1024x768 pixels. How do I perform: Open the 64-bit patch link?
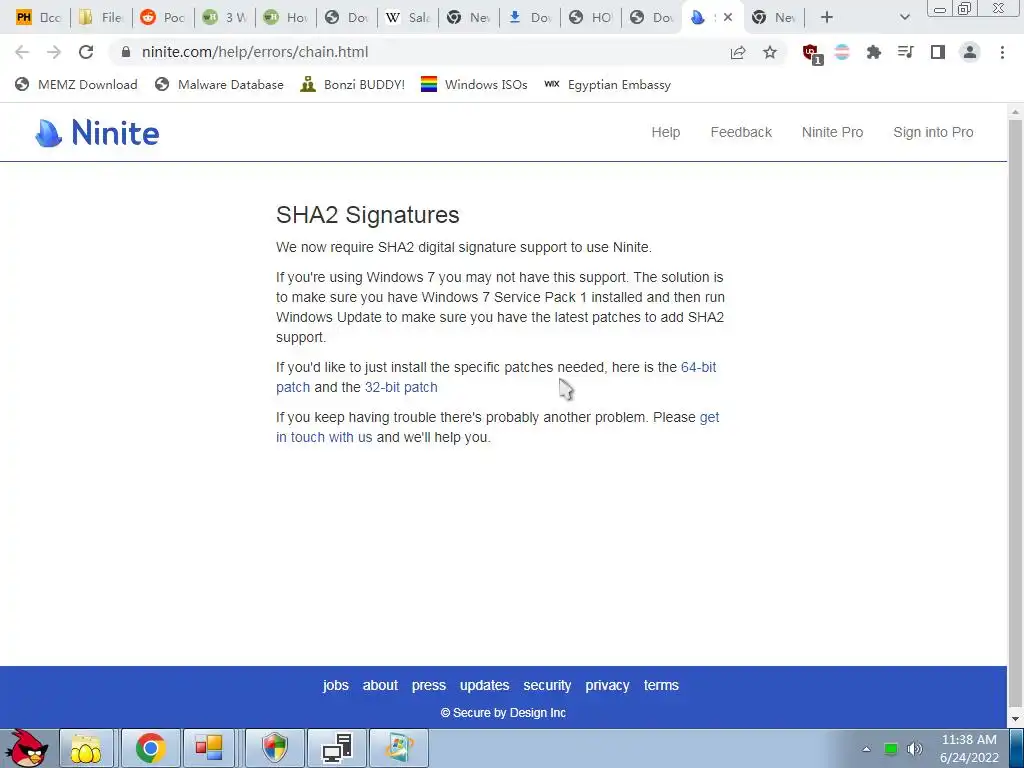pos(698,367)
